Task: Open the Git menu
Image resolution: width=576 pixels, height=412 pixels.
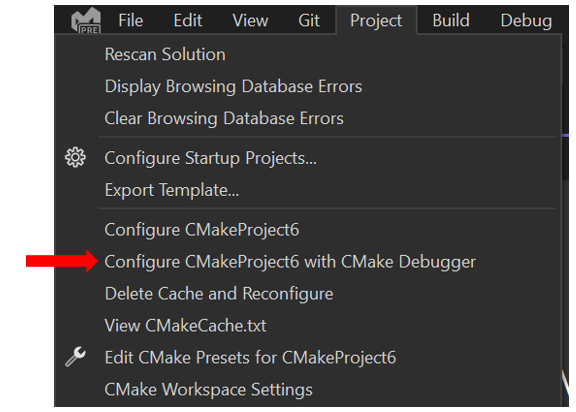Action: 309,21
